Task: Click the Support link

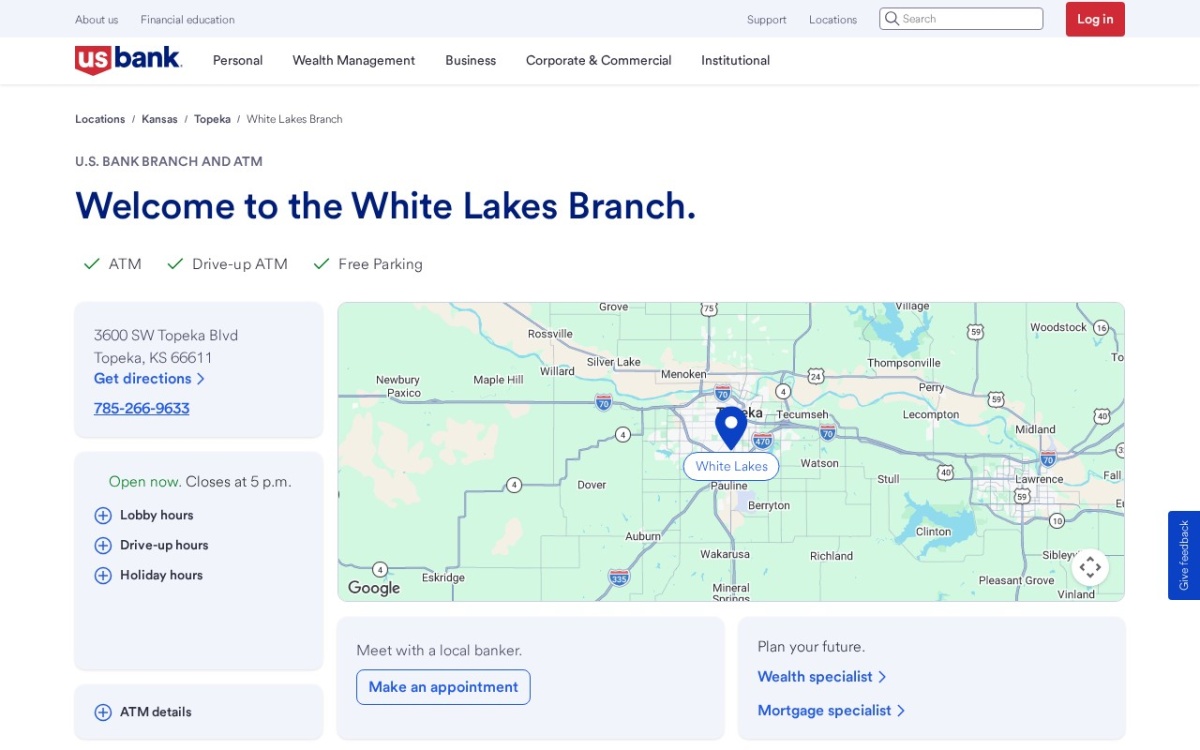Action: (767, 19)
